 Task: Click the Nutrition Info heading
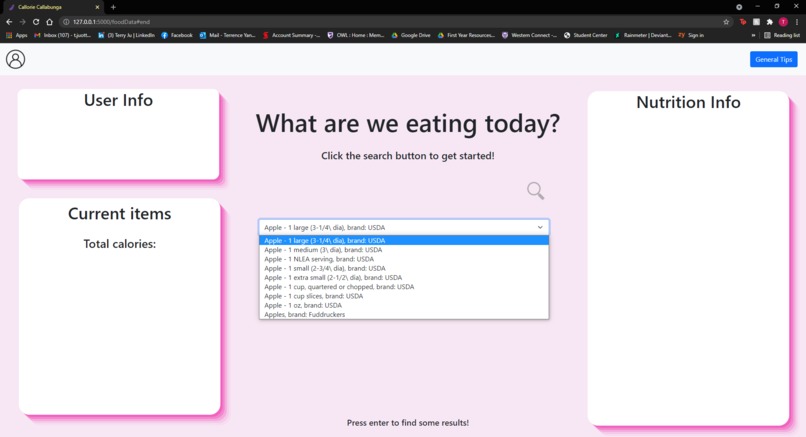(688, 102)
